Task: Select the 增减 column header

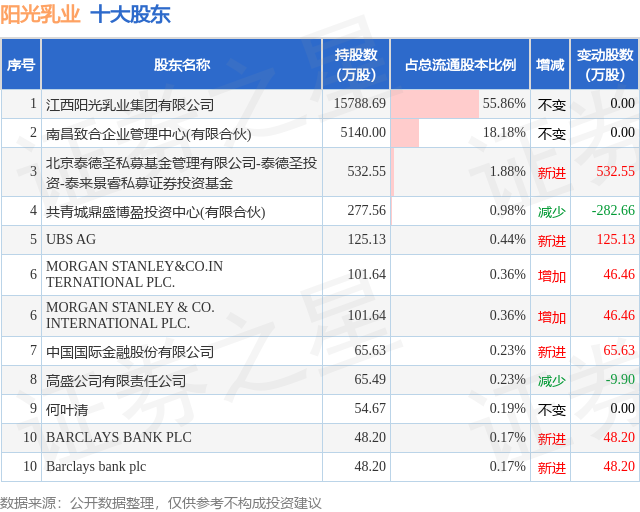Action: coord(550,65)
